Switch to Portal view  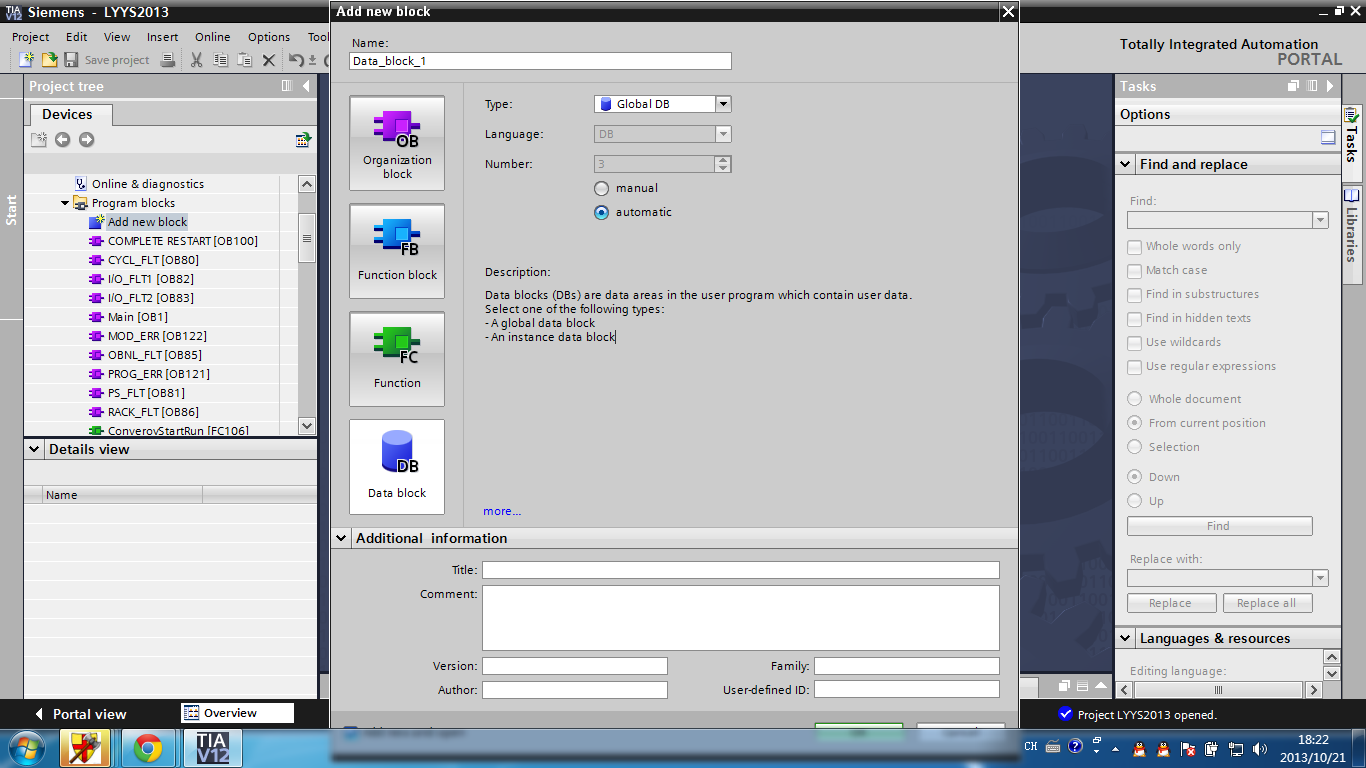80,714
